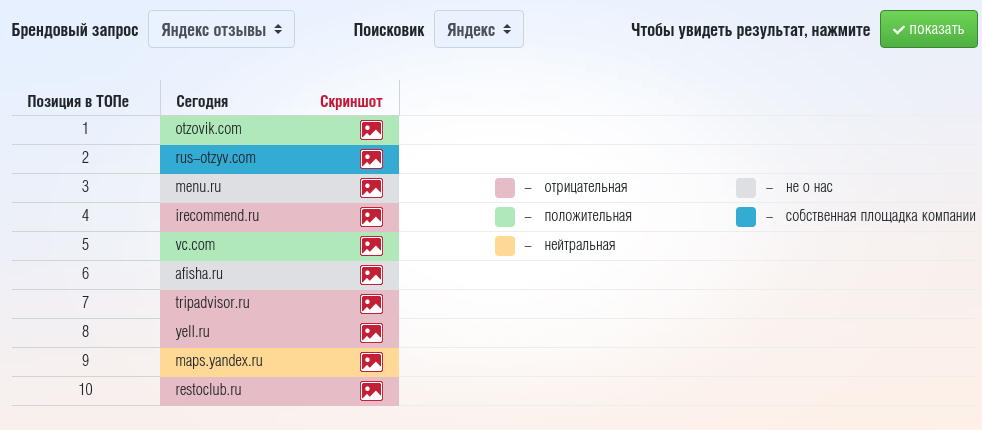
Task: Click the отрицательная legend label
Action: point(586,188)
